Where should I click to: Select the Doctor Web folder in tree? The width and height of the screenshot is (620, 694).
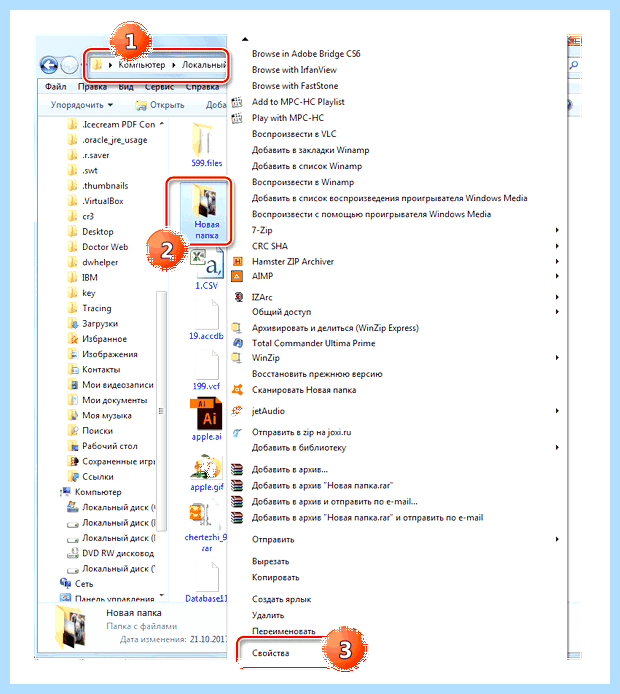tap(105, 247)
